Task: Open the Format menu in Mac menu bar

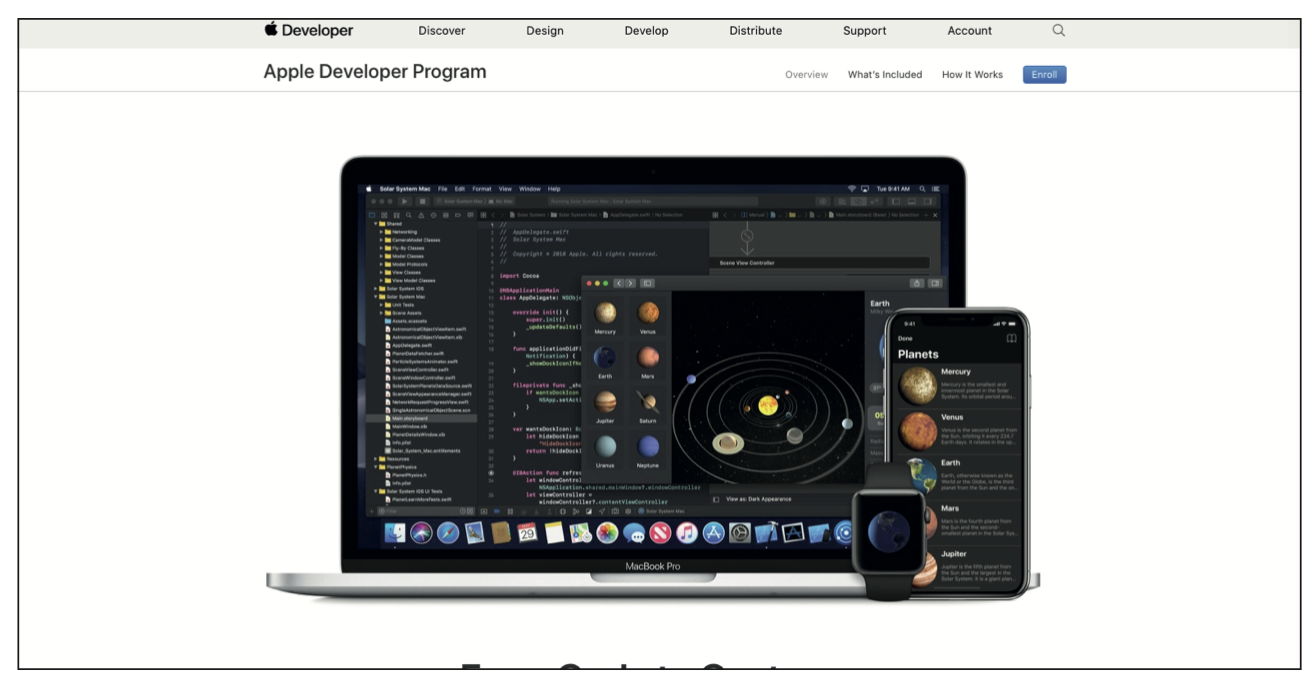Action: pos(482,189)
